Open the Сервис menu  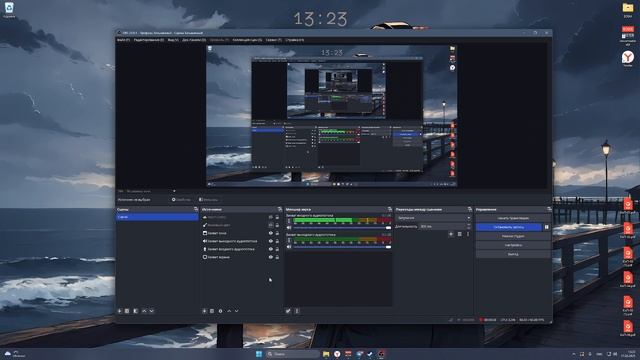273,40
